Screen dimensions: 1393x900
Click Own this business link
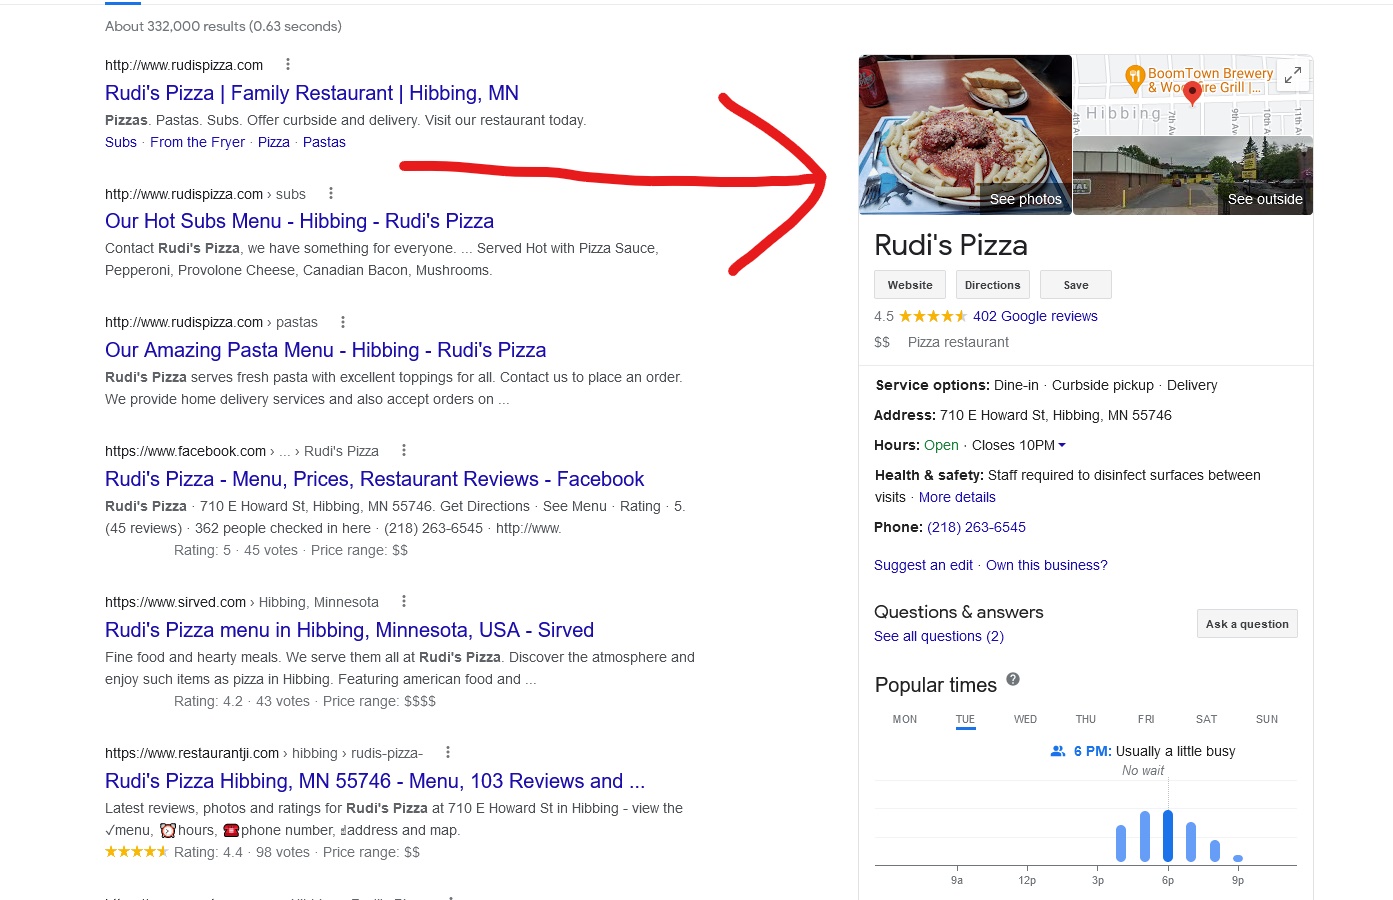pyautogui.click(x=1047, y=565)
